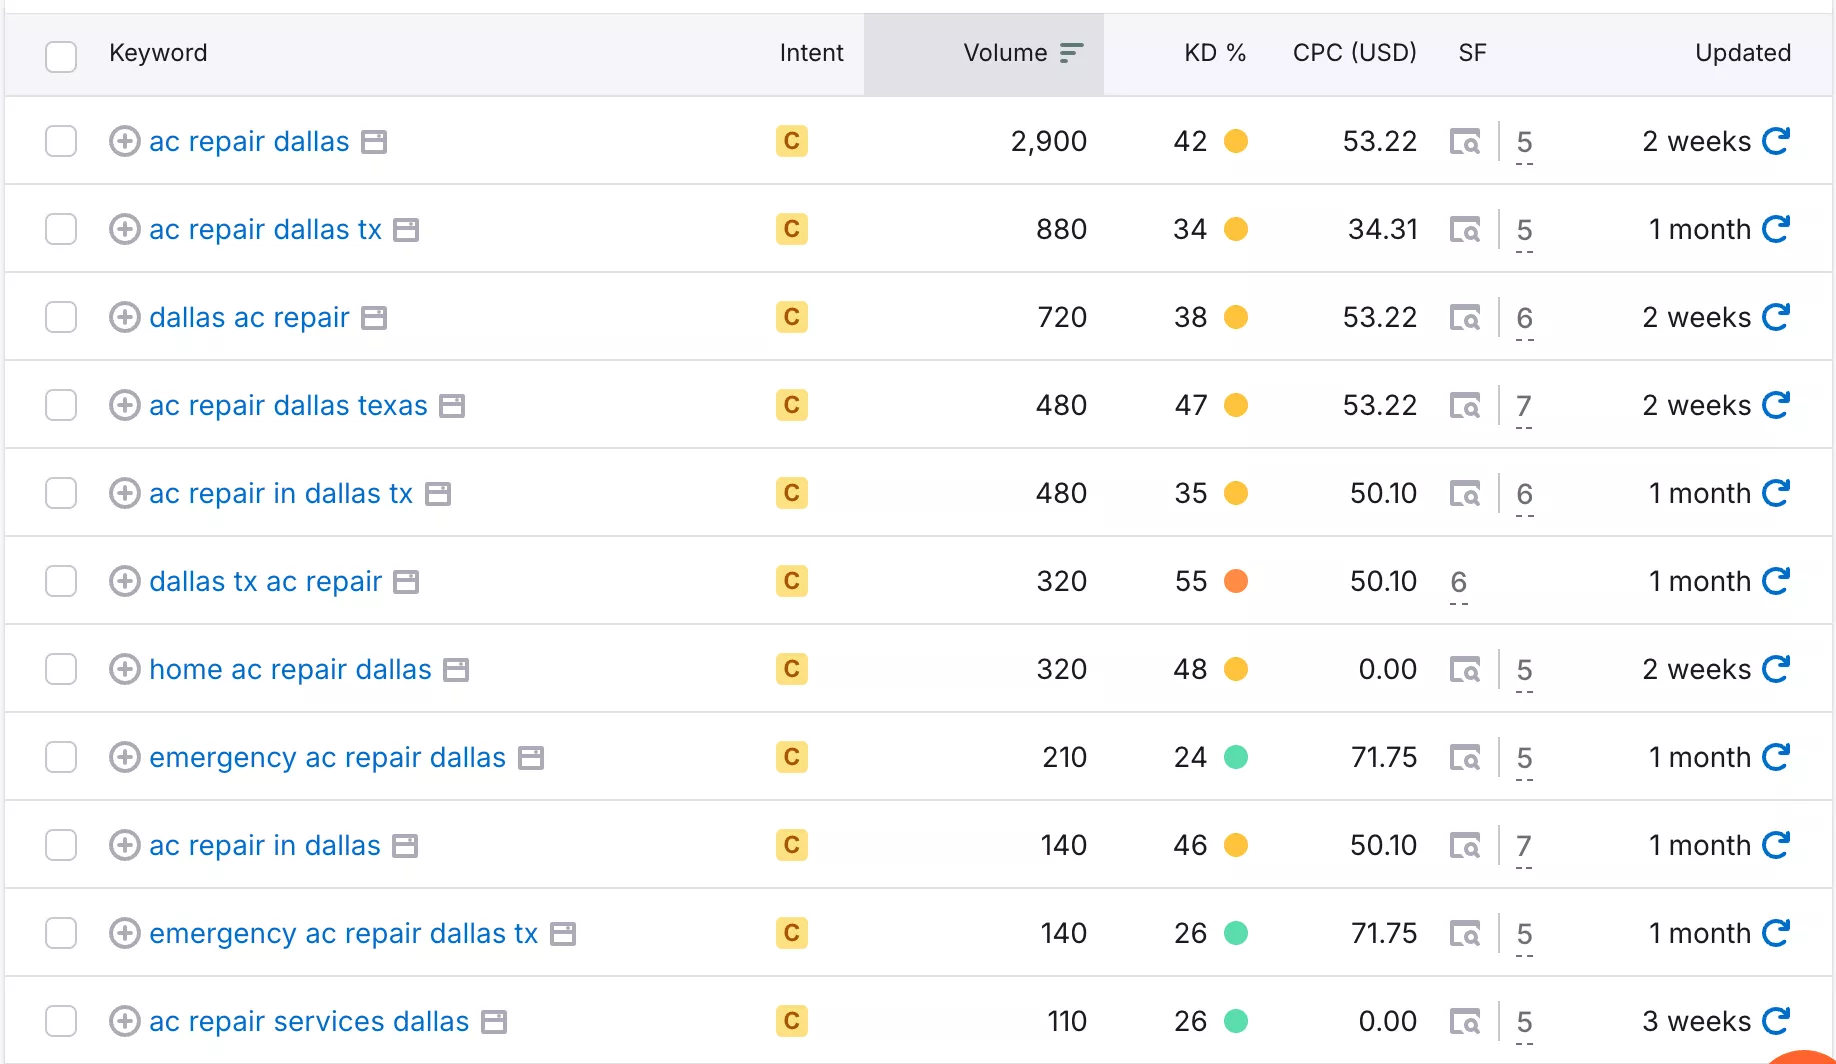1836x1064 pixels.
Task: Click the plus icon beside "ac repair dallas"
Action: click(x=124, y=141)
